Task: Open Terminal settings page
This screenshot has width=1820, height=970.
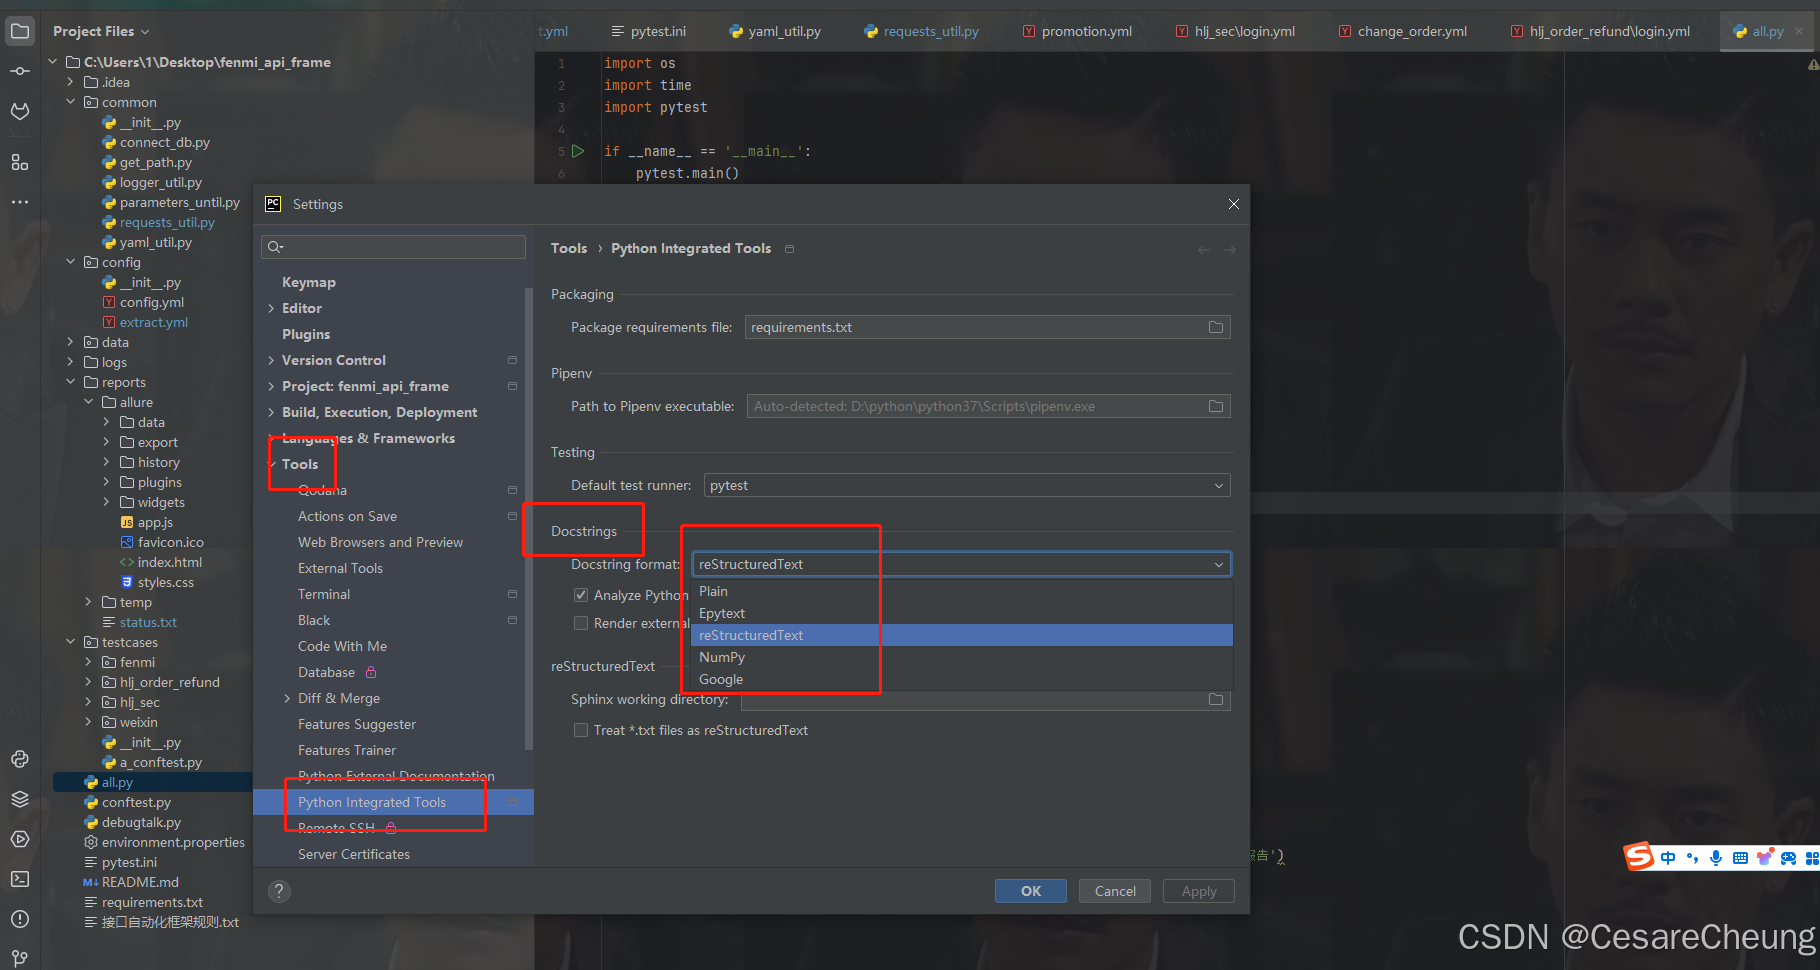Action: click(324, 594)
